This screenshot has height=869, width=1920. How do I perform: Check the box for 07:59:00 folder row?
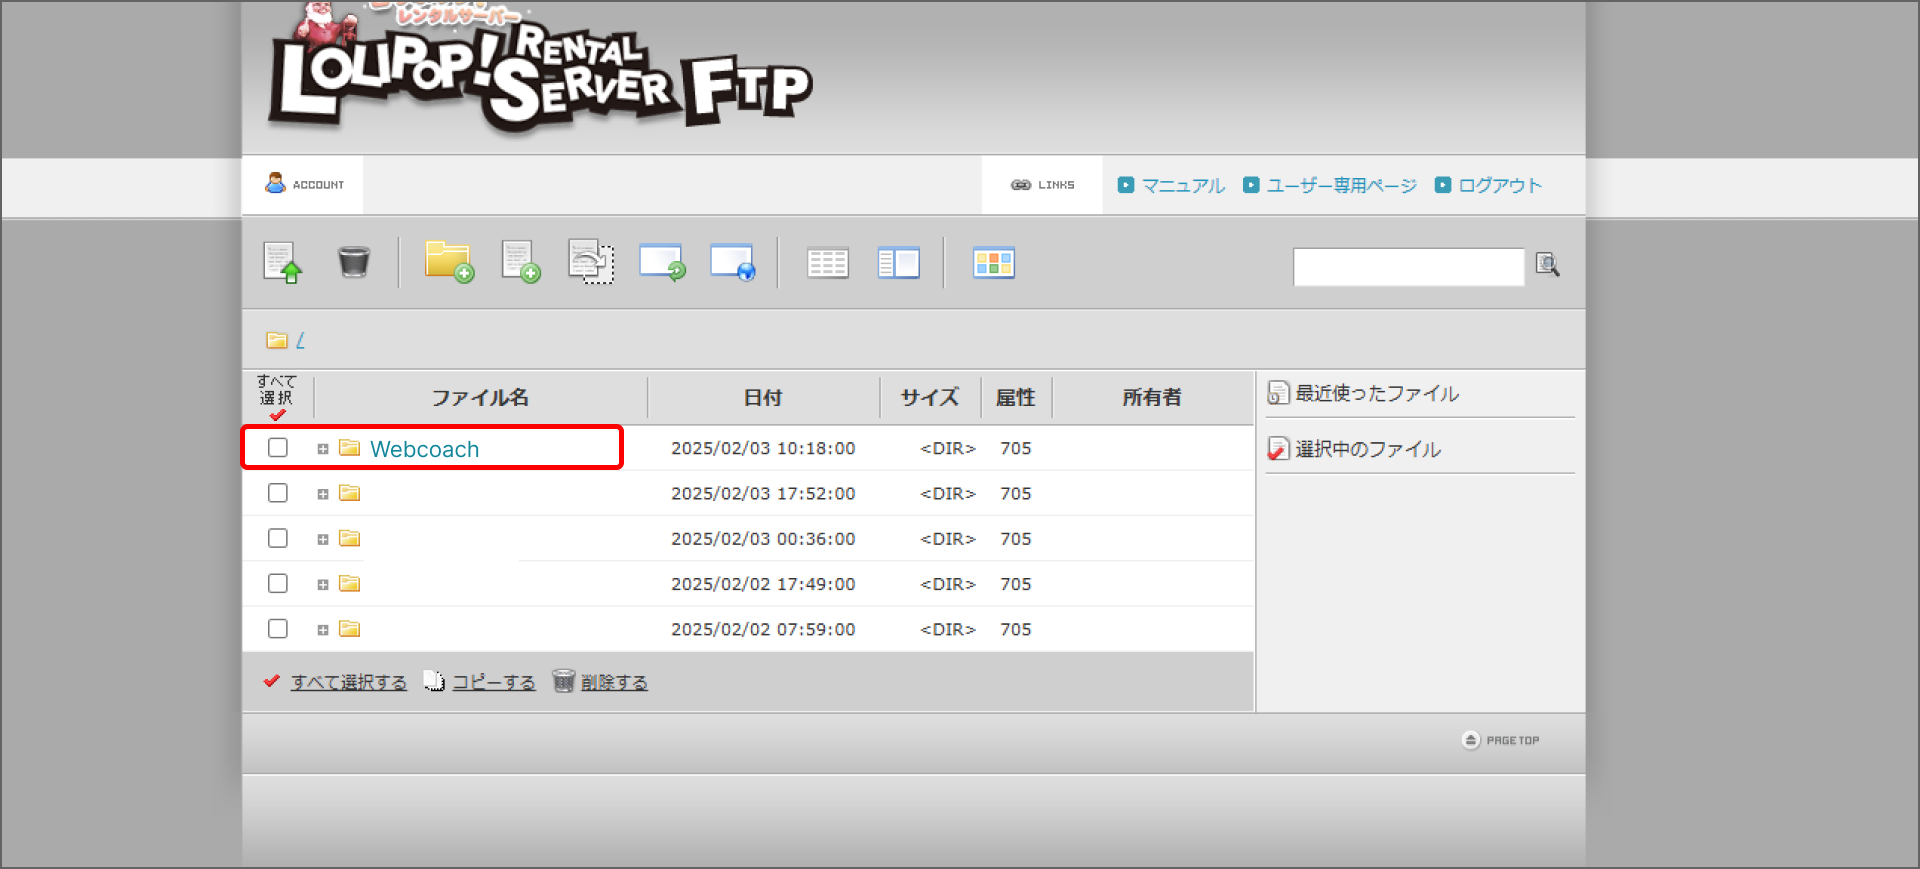coord(278,628)
